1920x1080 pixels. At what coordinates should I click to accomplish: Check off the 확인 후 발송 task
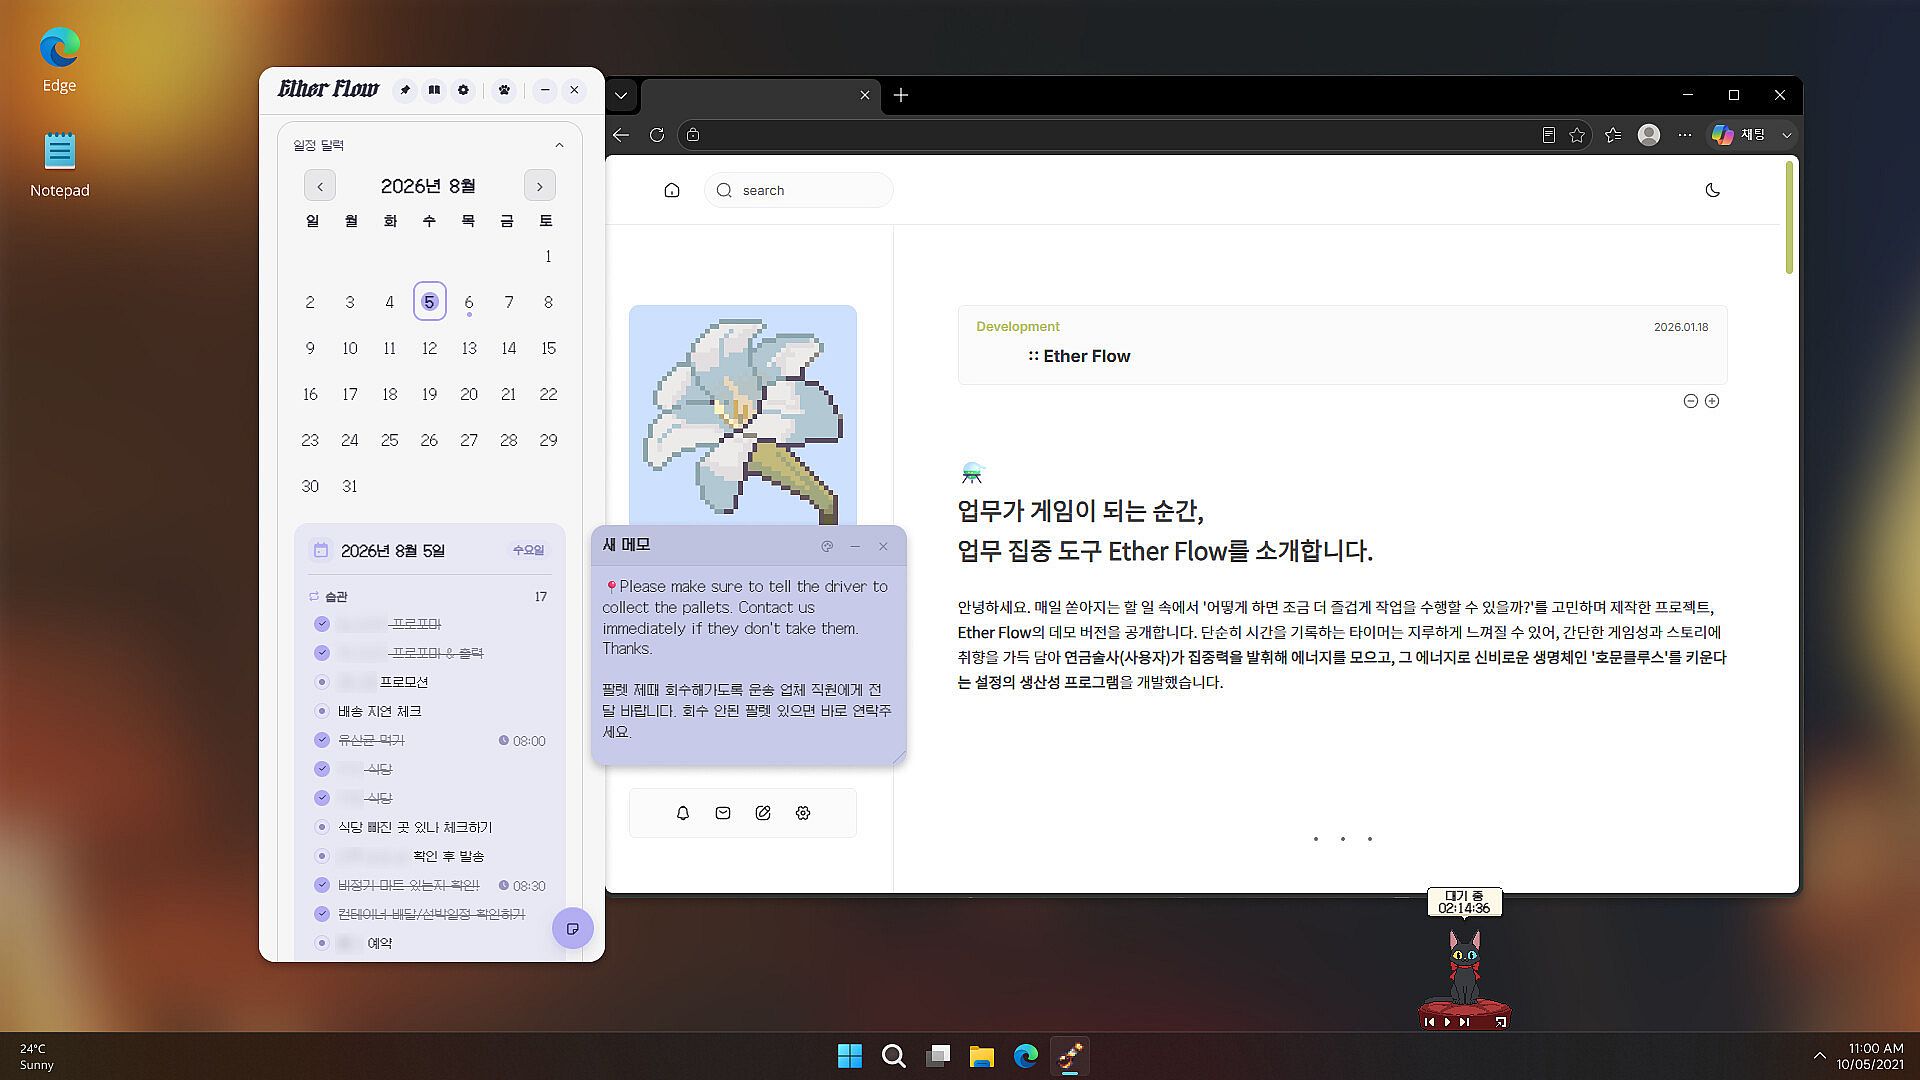pyautogui.click(x=322, y=856)
